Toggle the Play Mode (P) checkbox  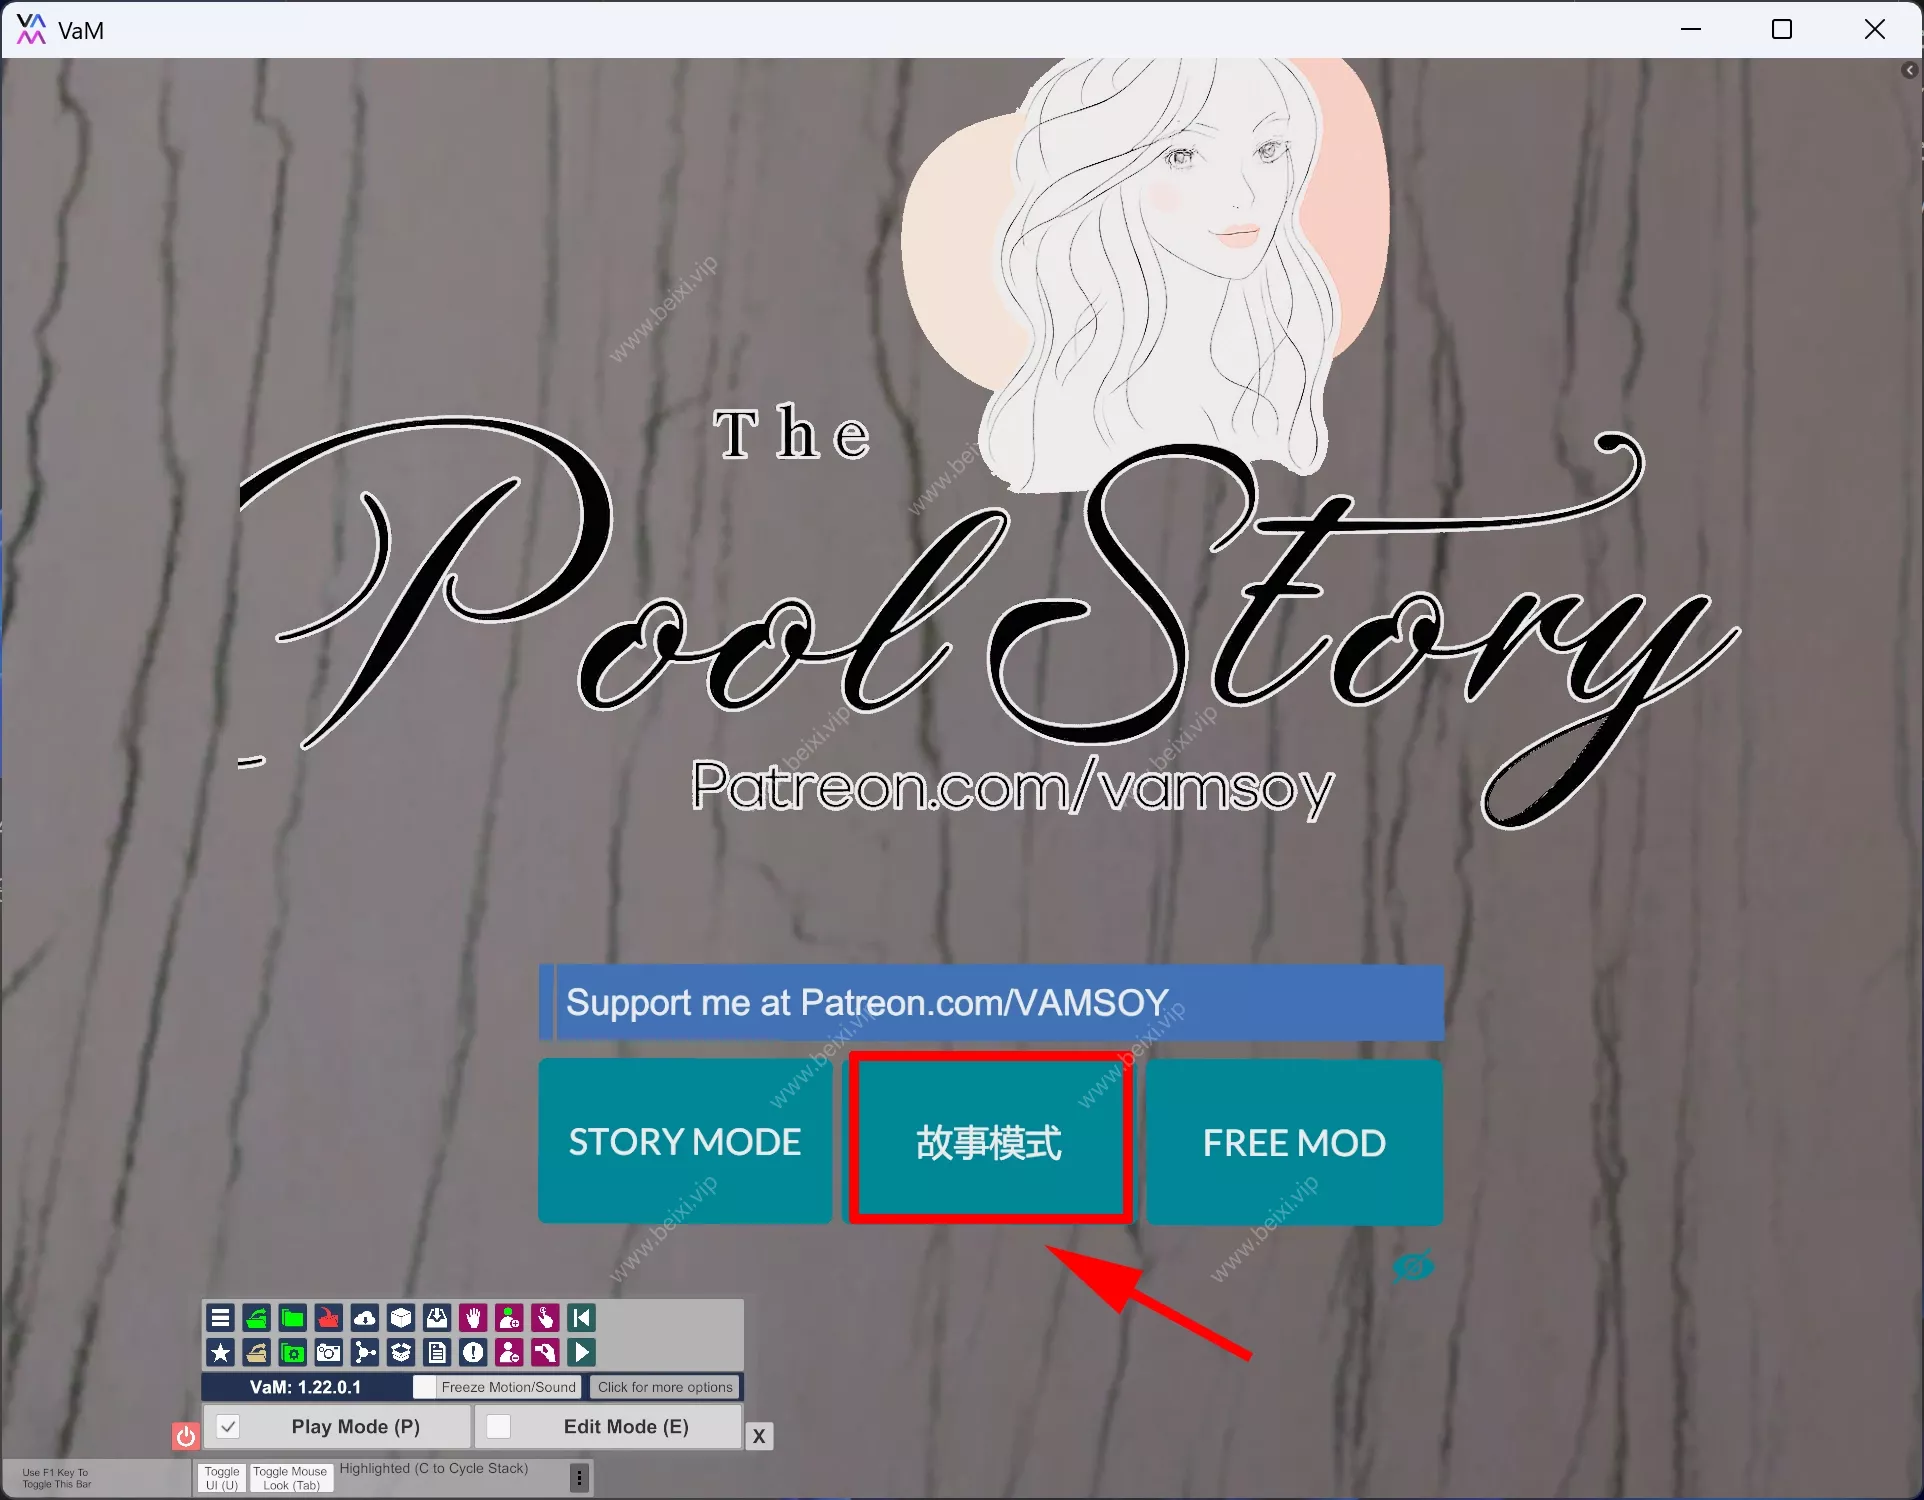228,1426
